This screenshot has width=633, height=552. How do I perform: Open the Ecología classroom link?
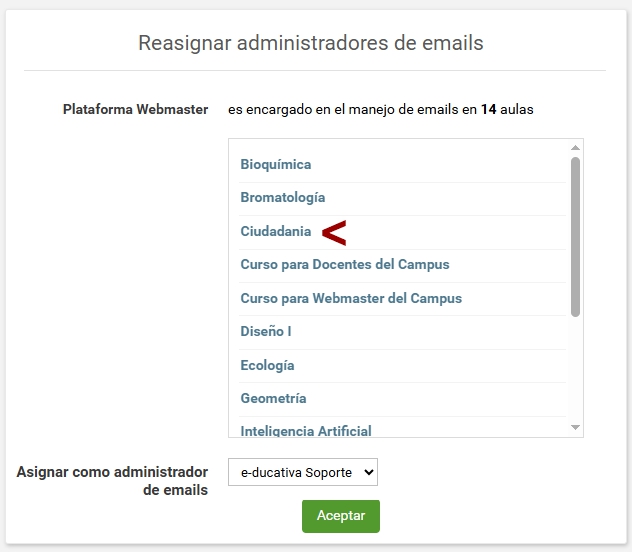coord(267,365)
